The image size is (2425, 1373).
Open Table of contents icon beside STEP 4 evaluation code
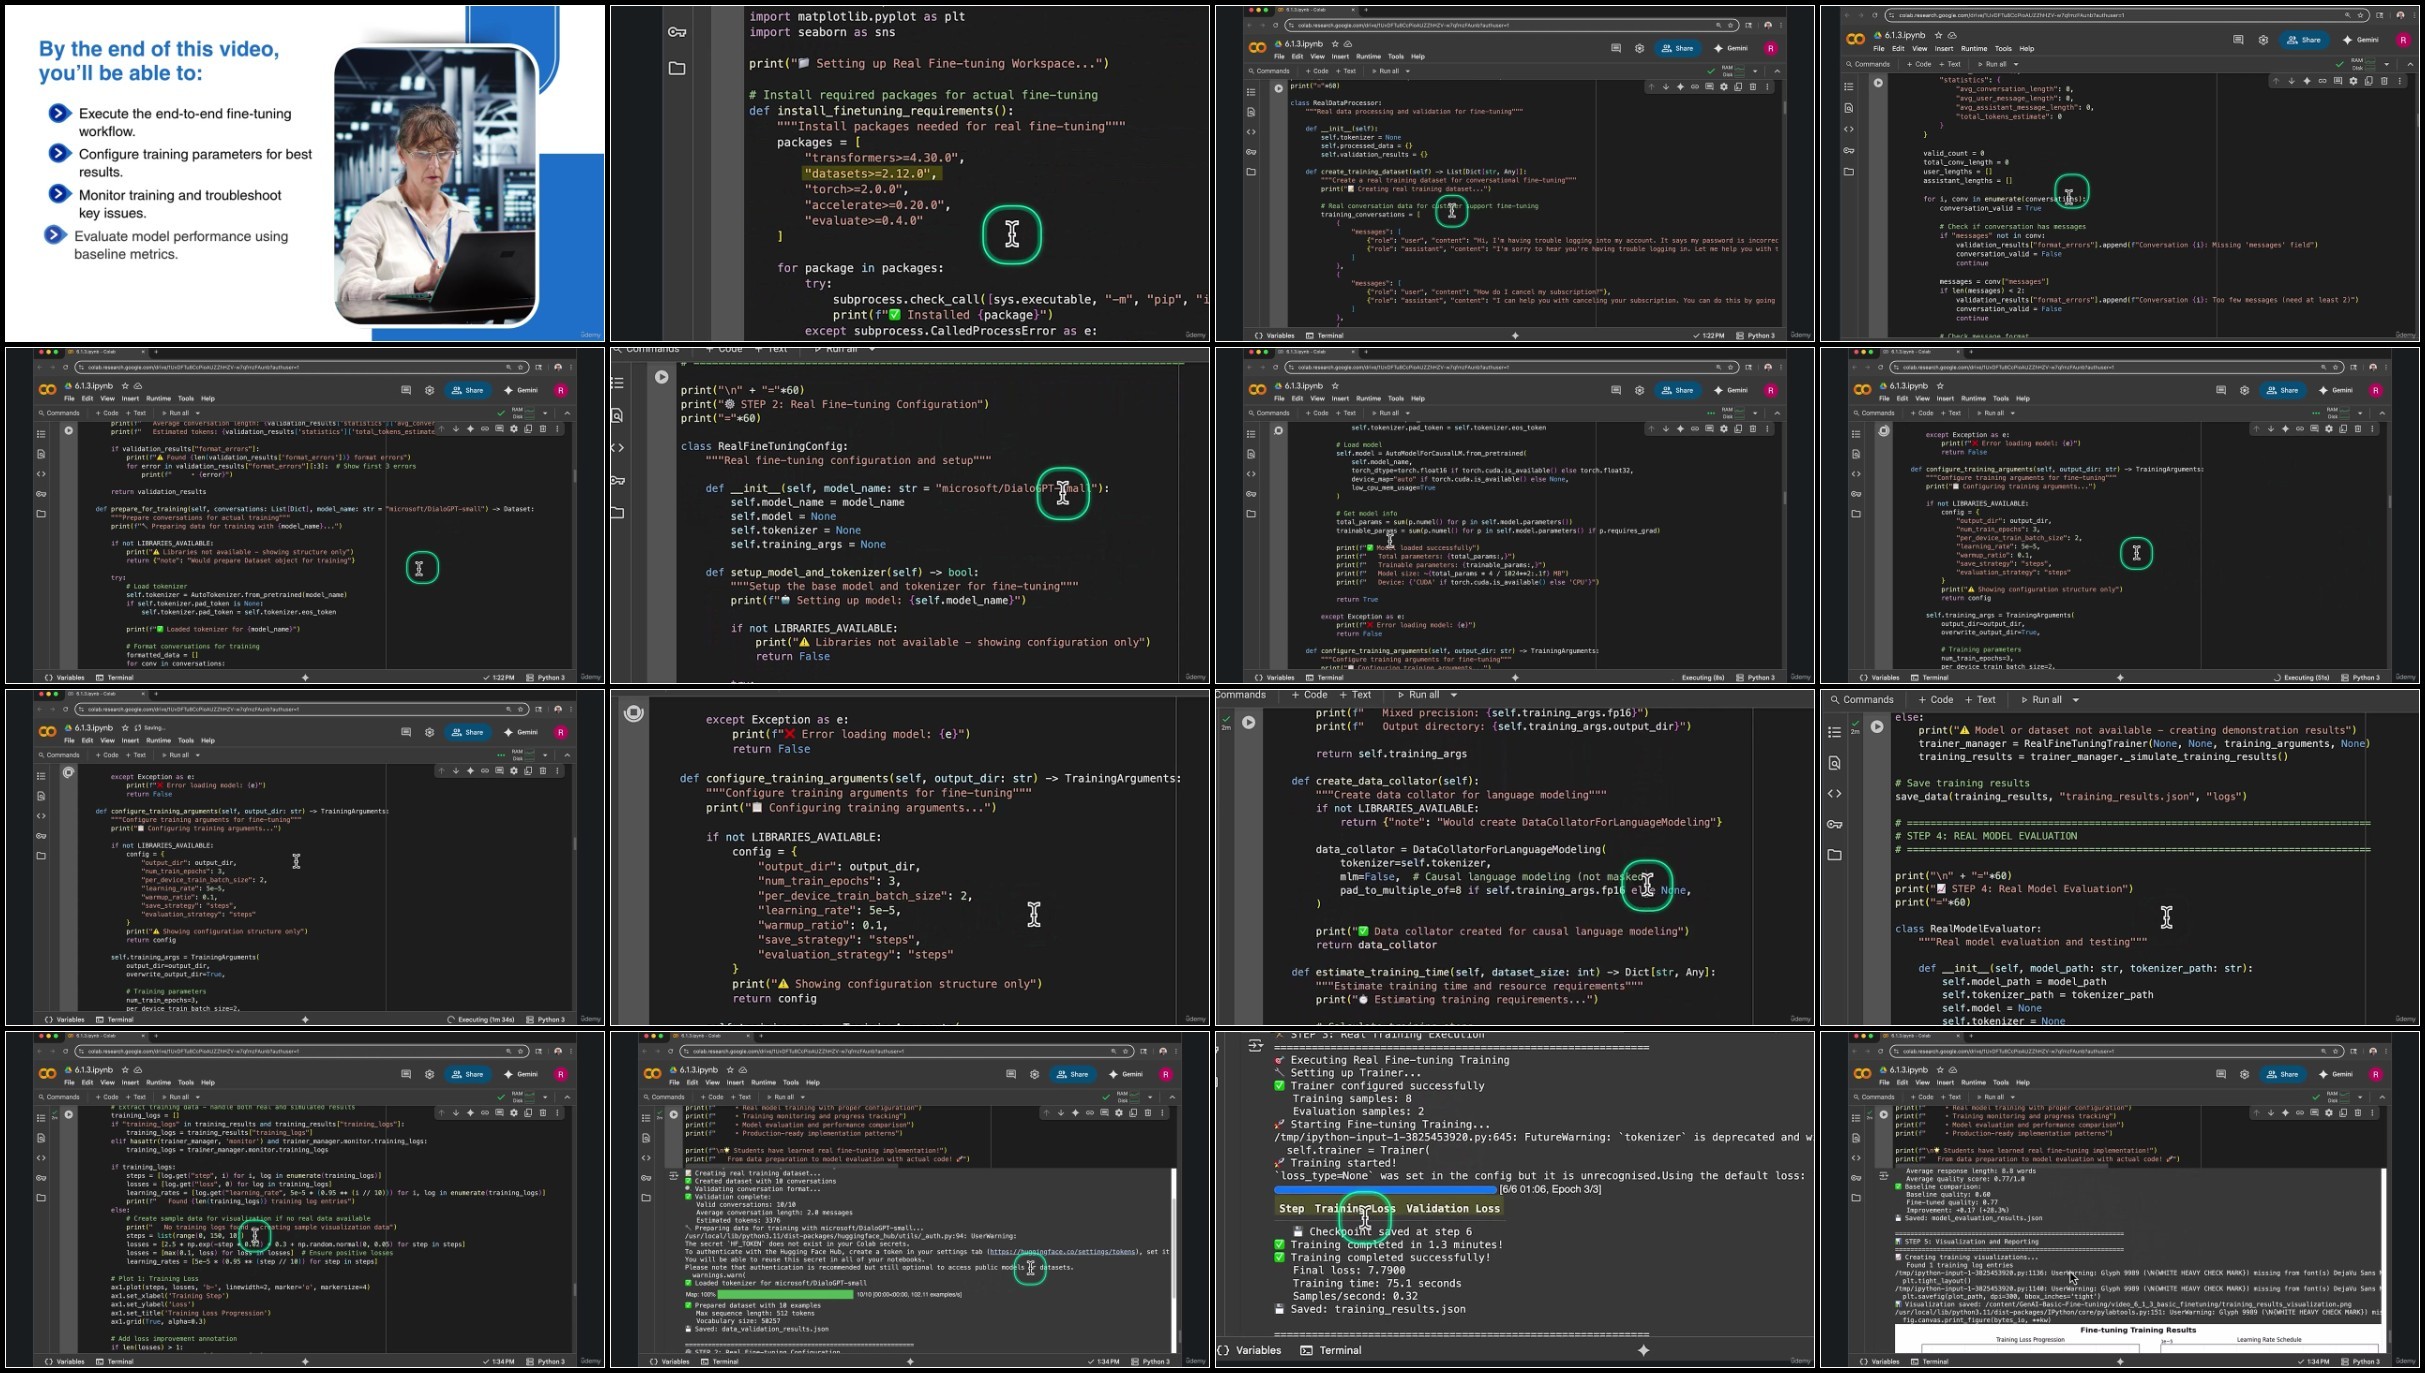point(1834,732)
